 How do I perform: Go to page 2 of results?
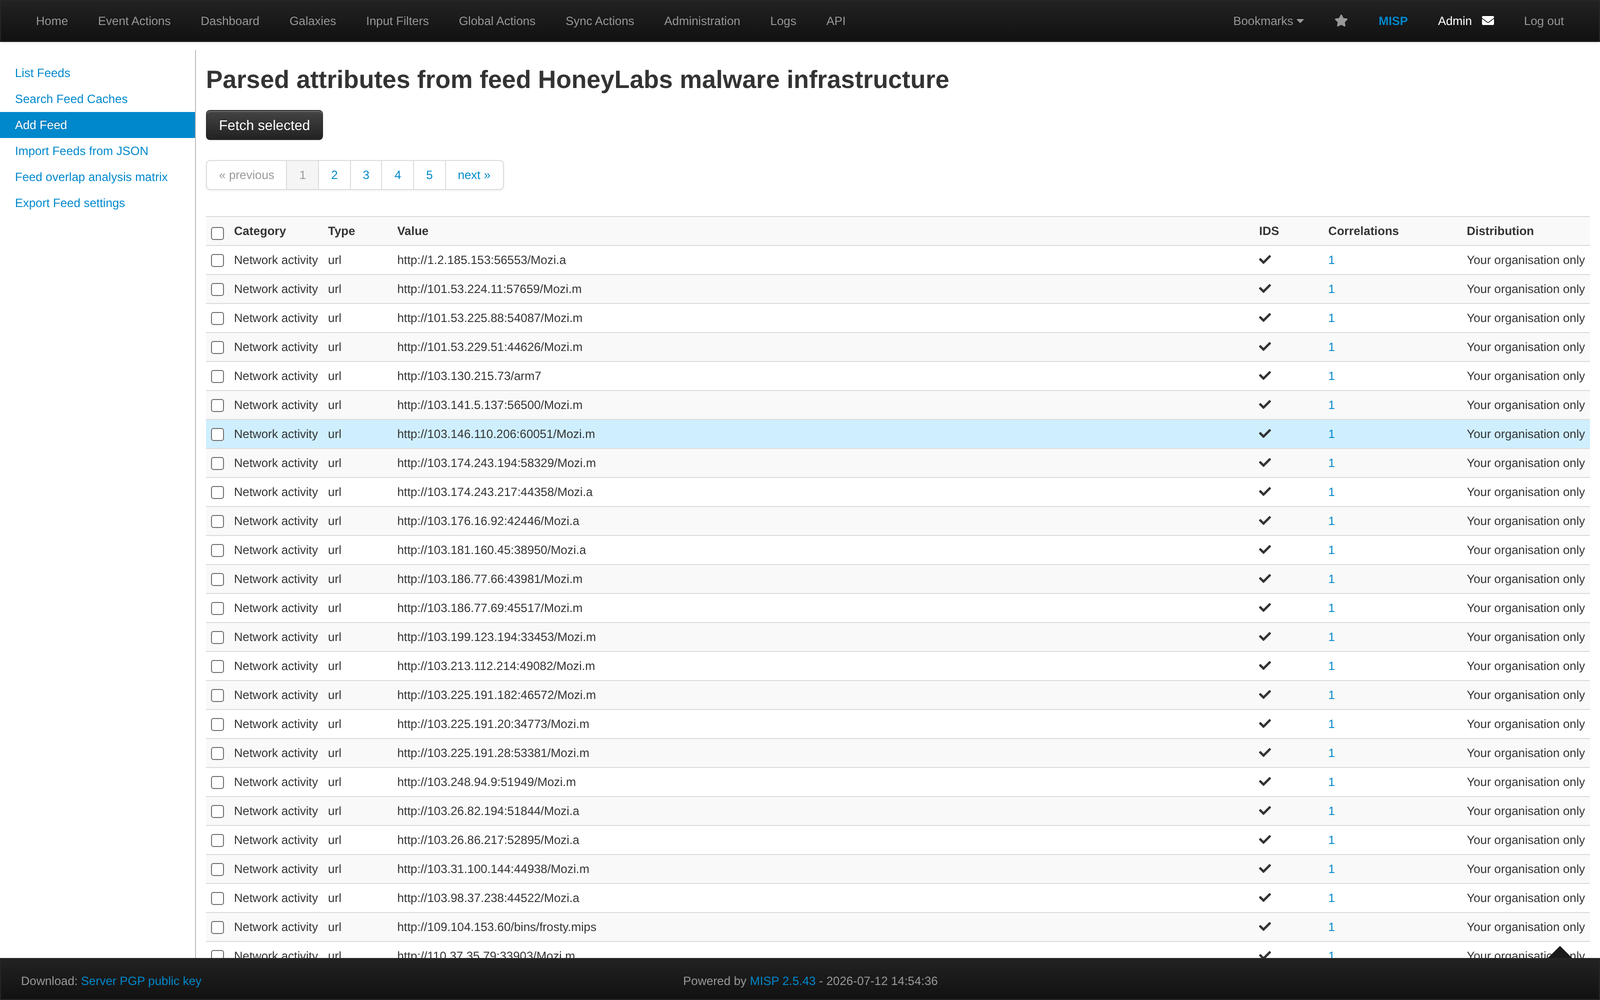(334, 175)
